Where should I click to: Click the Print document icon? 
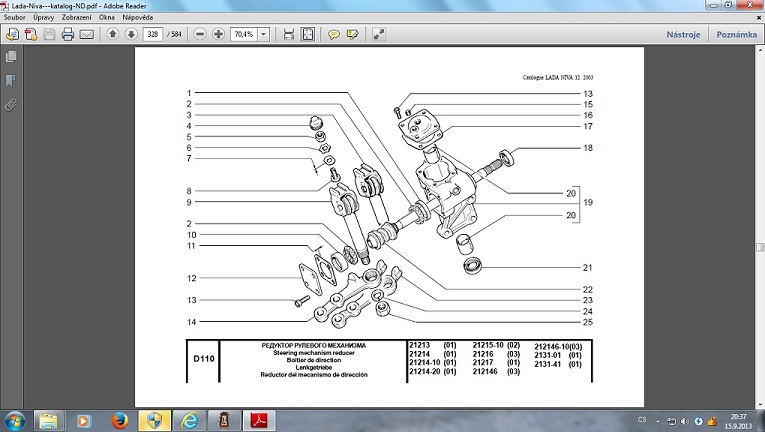pyautogui.click(x=68, y=34)
